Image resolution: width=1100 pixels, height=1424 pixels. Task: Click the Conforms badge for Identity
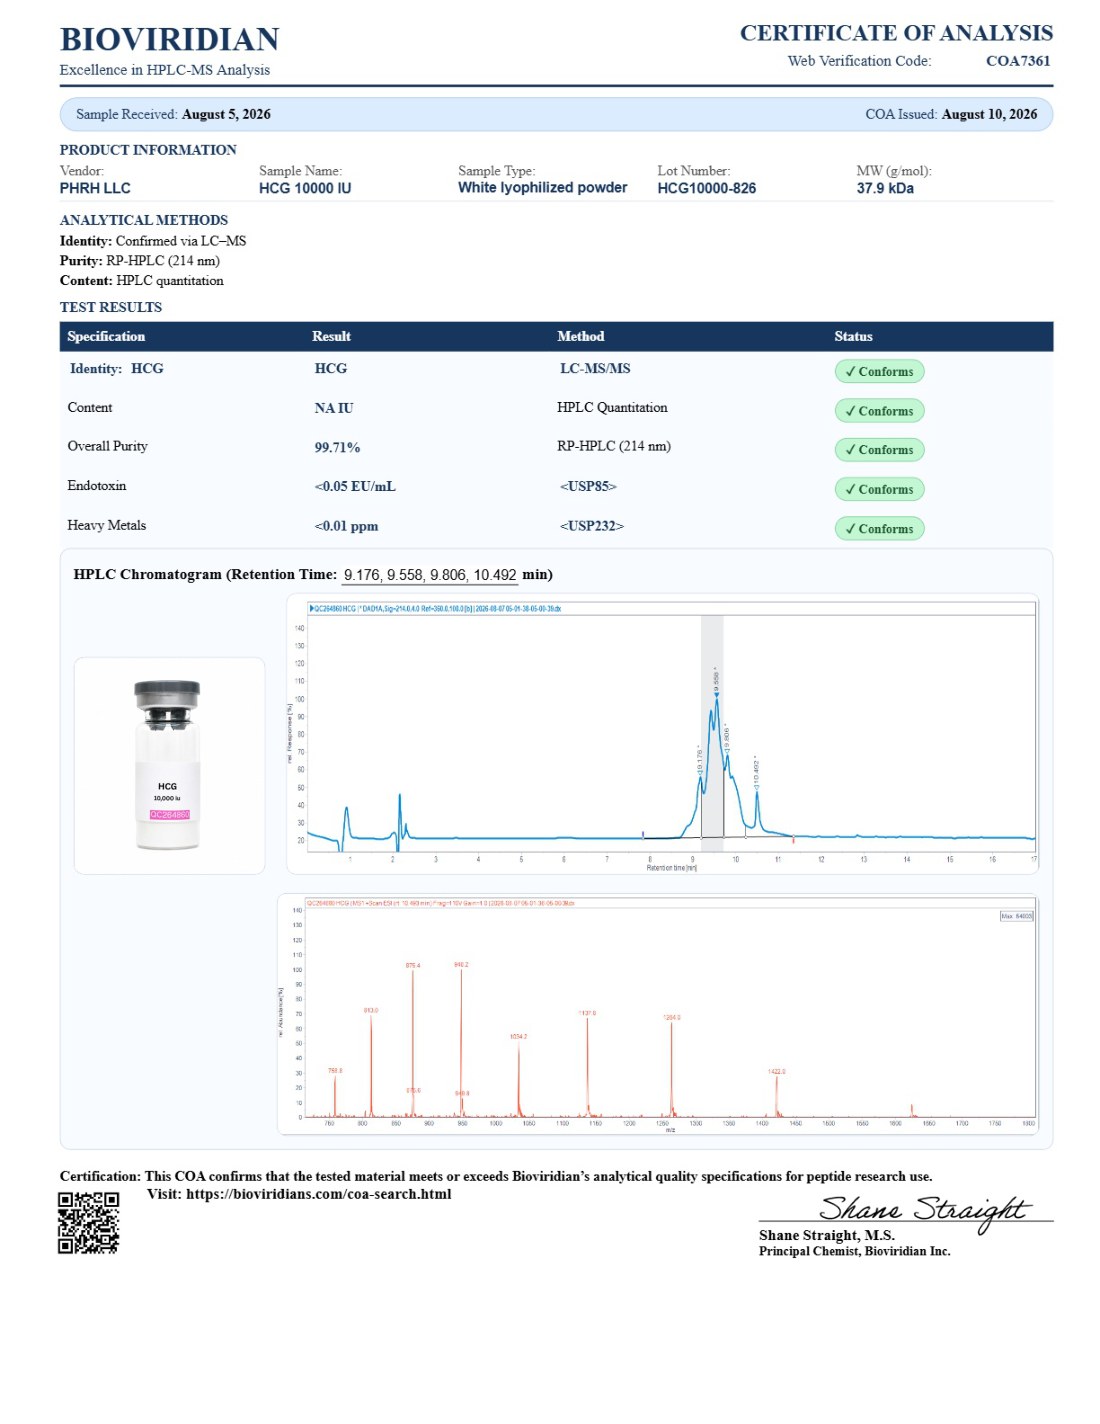[879, 371]
